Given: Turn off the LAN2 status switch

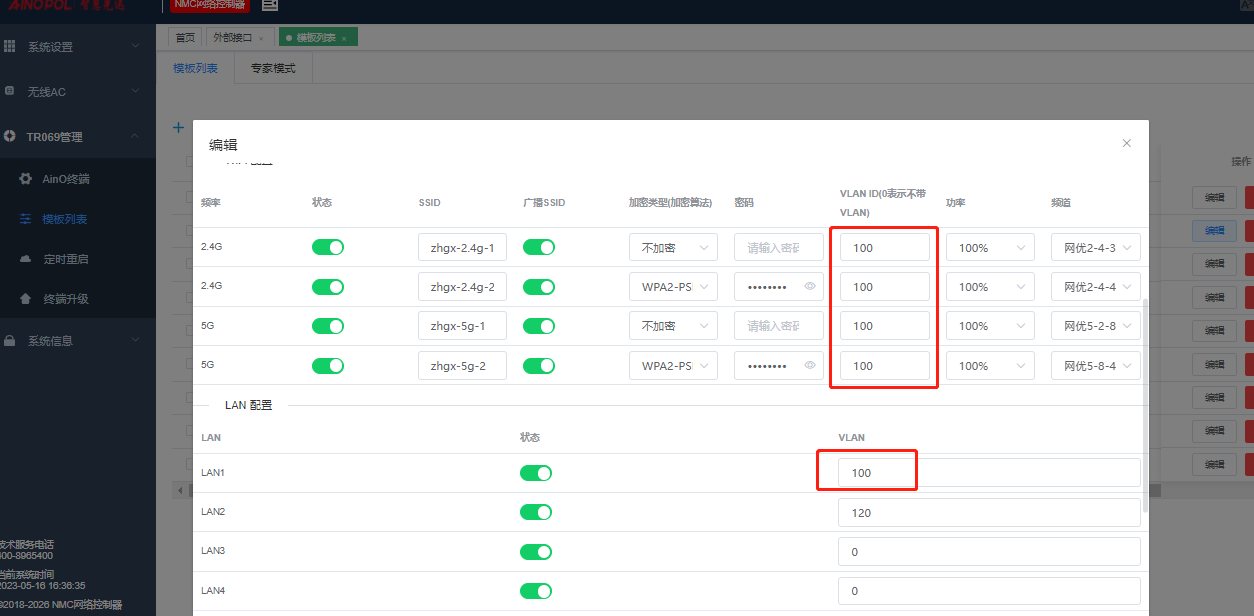Looking at the screenshot, I should pos(536,512).
